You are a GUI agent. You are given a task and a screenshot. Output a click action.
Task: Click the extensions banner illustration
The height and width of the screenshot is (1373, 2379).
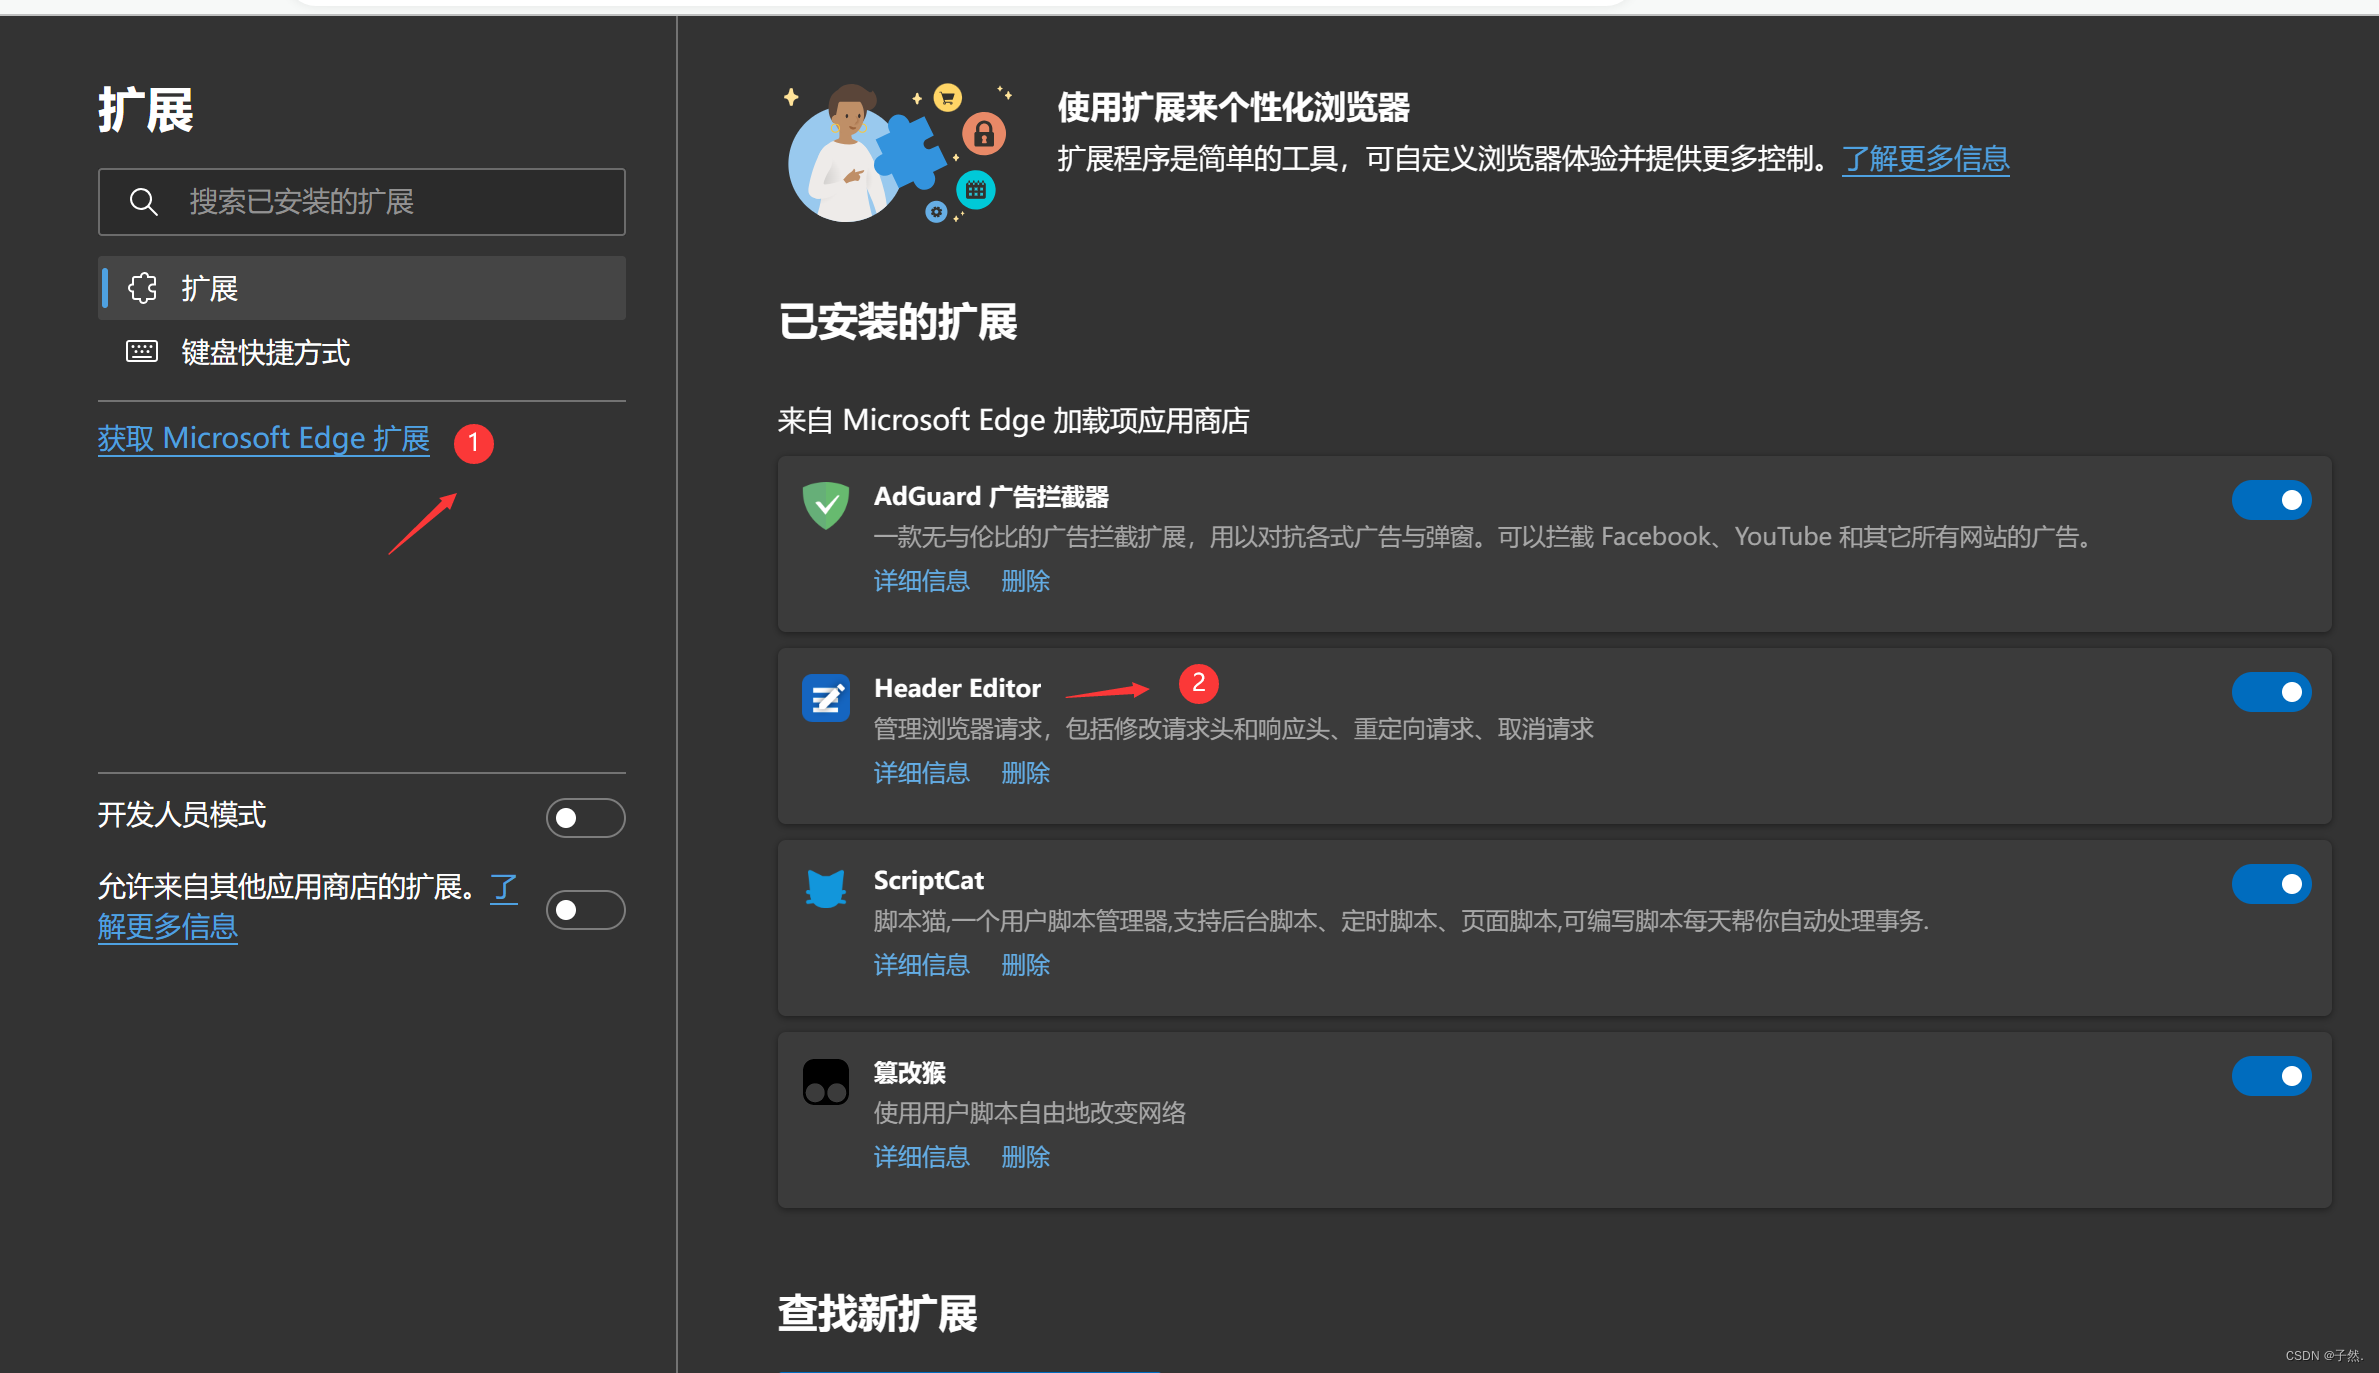pos(900,153)
